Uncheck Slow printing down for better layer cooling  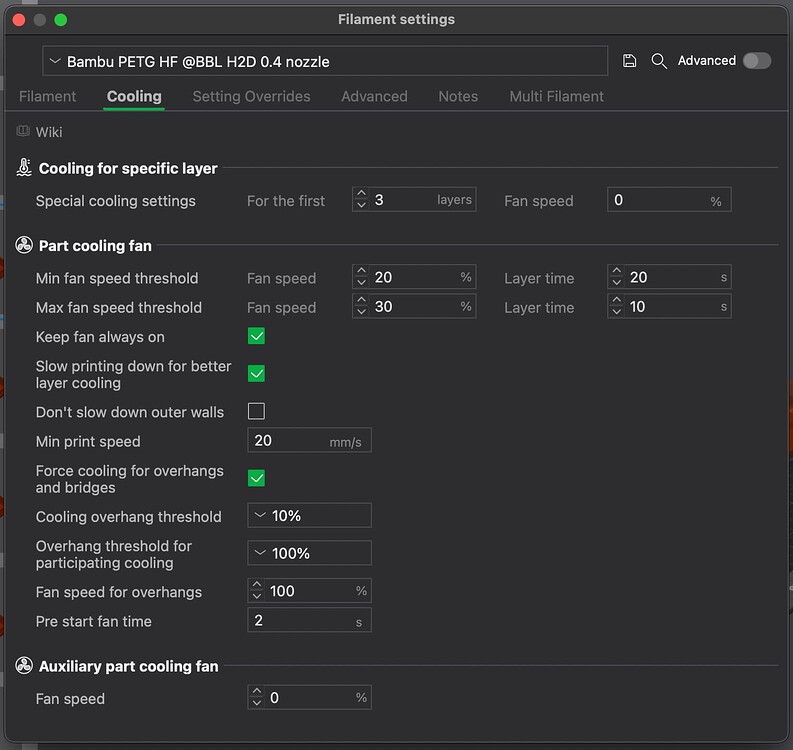pyautogui.click(x=256, y=374)
